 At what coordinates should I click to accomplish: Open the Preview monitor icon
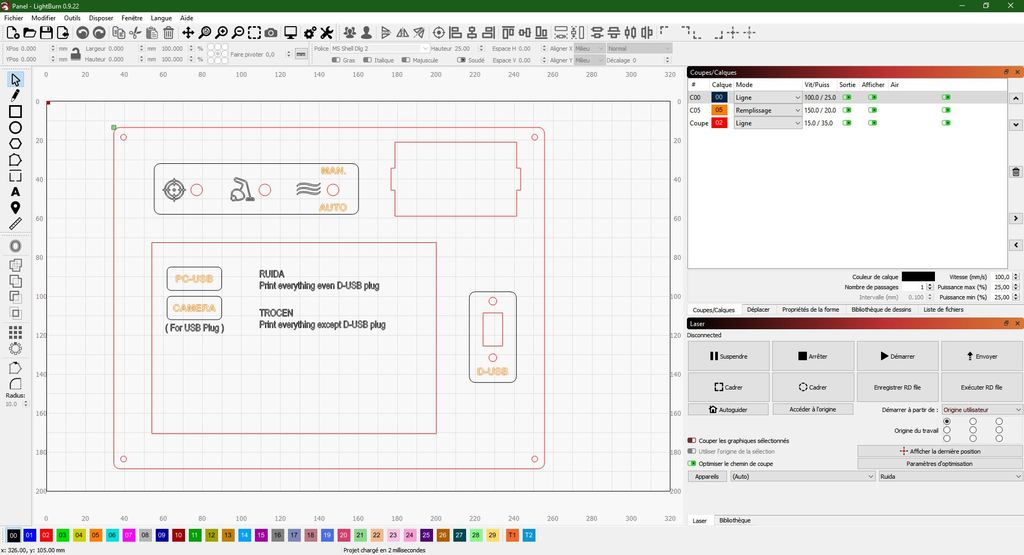(x=290, y=33)
